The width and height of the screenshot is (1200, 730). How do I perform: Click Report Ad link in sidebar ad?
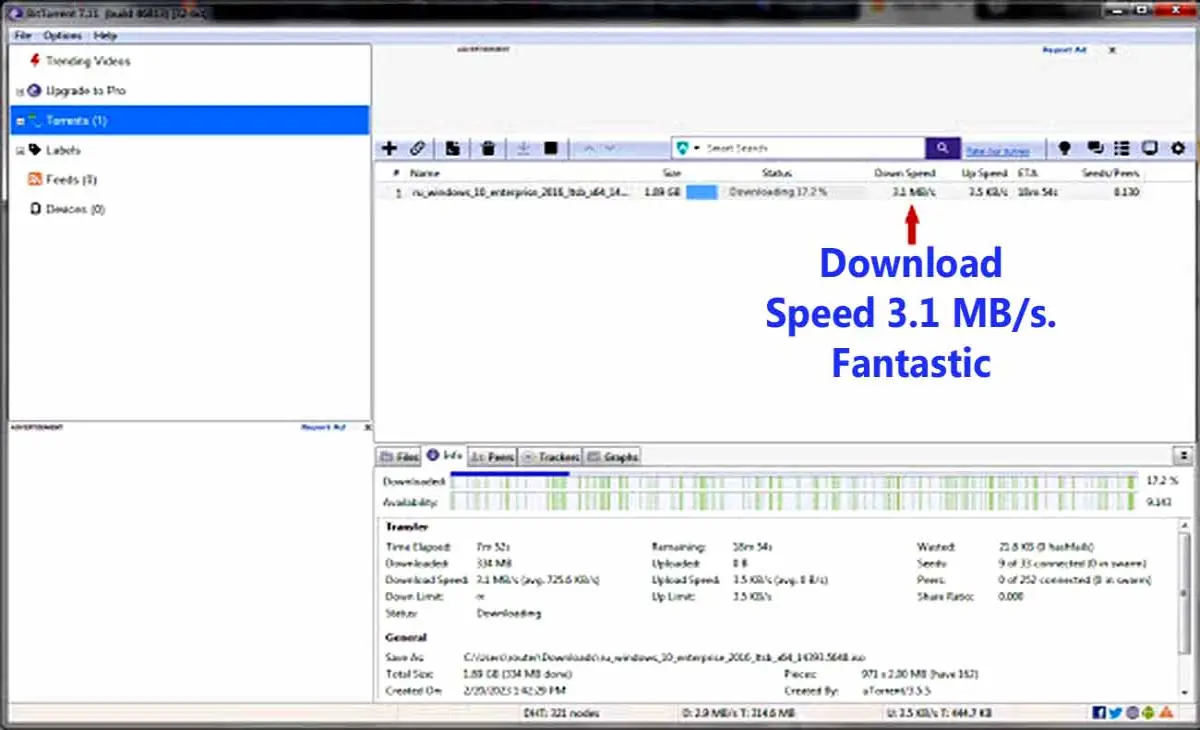[x=323, y=427]
